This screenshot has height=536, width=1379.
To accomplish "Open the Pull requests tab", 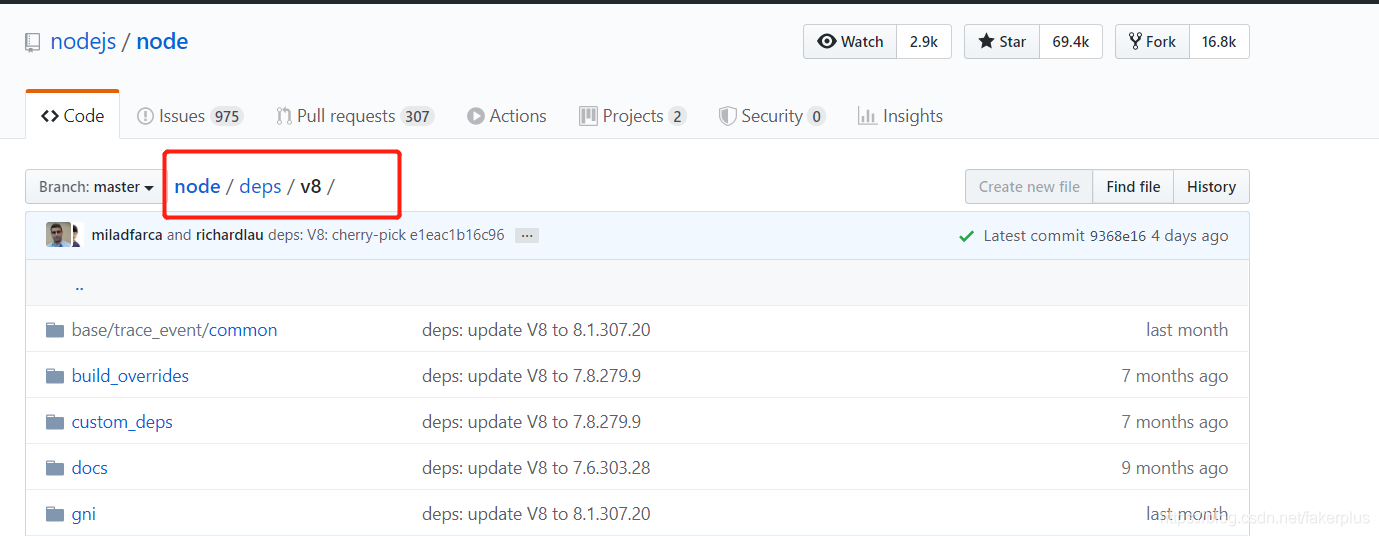I will [355, 116].
